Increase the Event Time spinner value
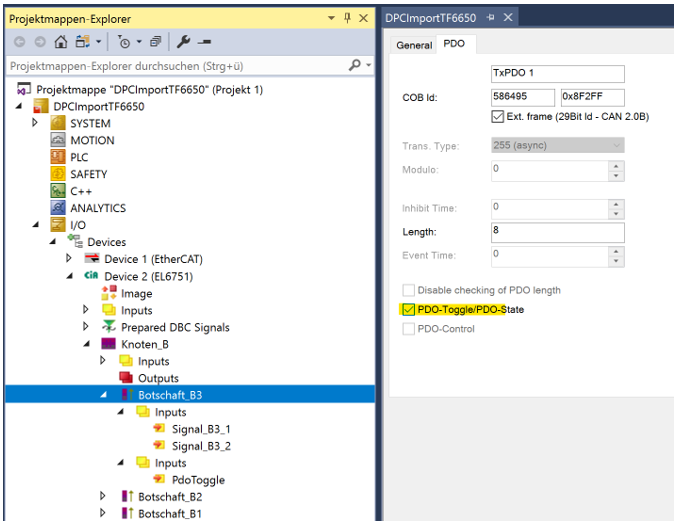The width and height of the screenshot is (681, 527). pyautogui.click(x=616, y=251)
